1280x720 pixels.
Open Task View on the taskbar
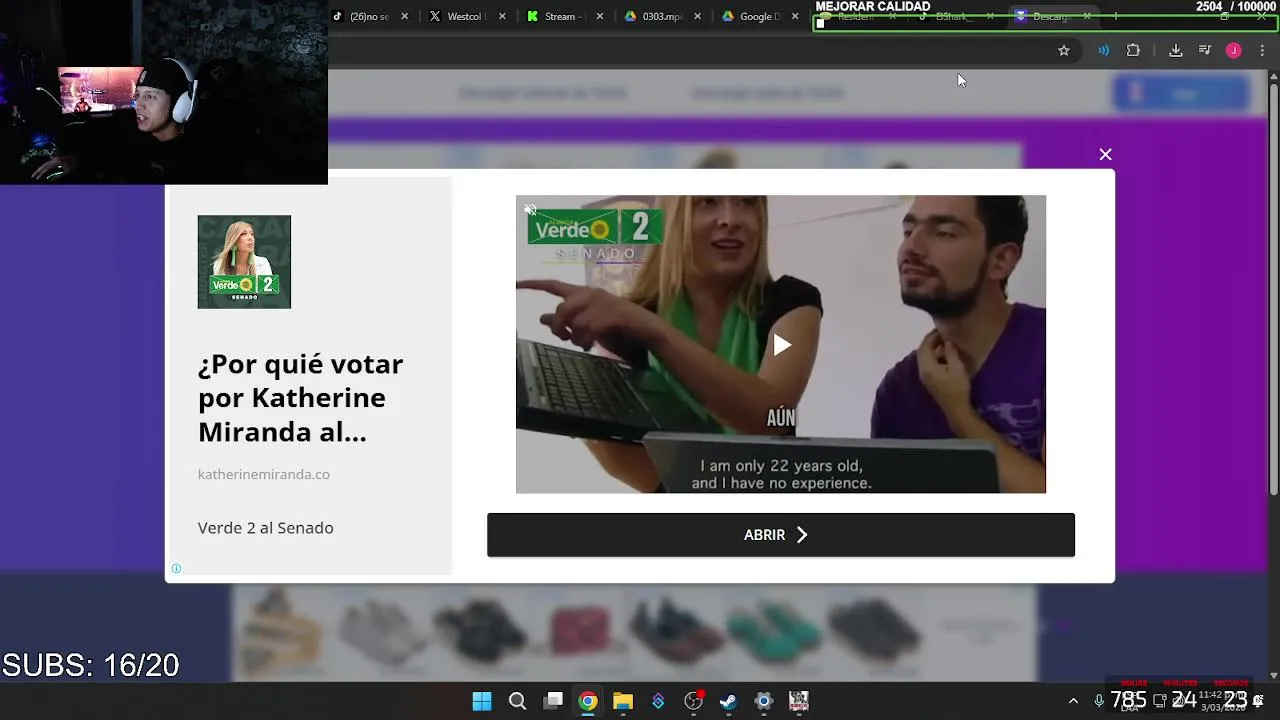[553, 701]
